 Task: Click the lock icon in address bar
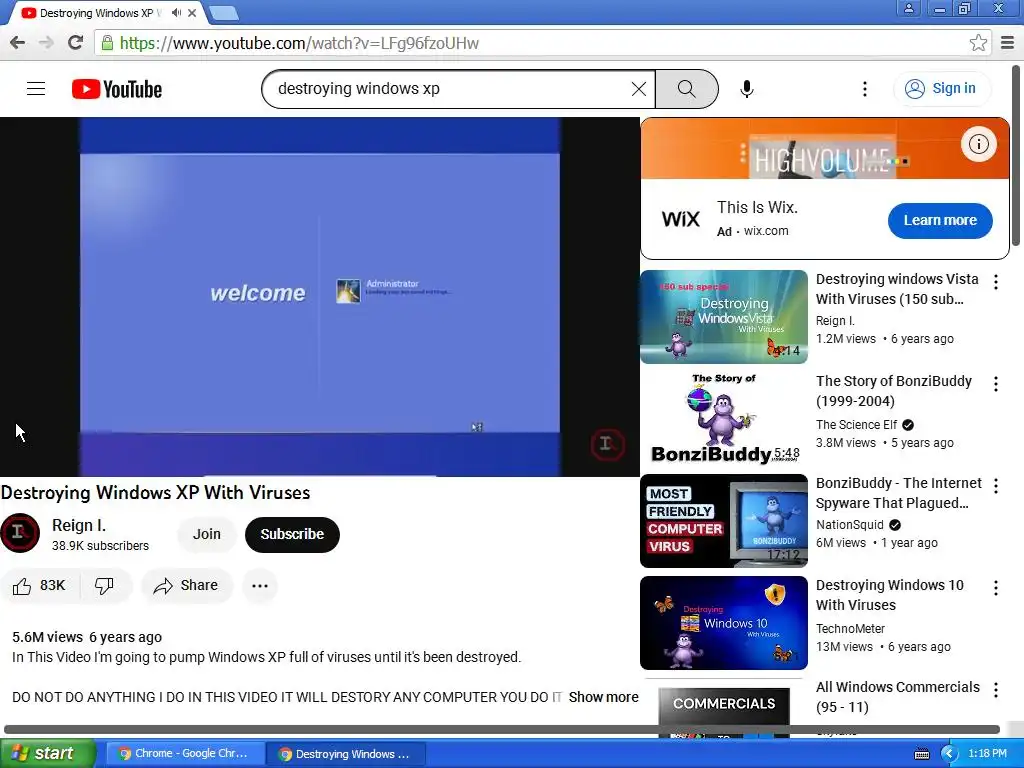107,43
